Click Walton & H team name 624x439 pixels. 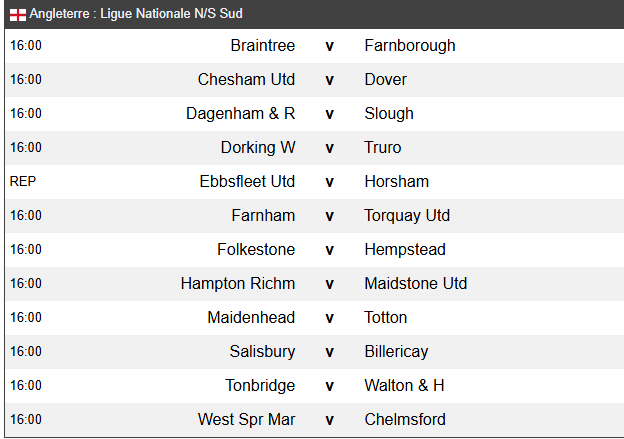coord(404,385)
